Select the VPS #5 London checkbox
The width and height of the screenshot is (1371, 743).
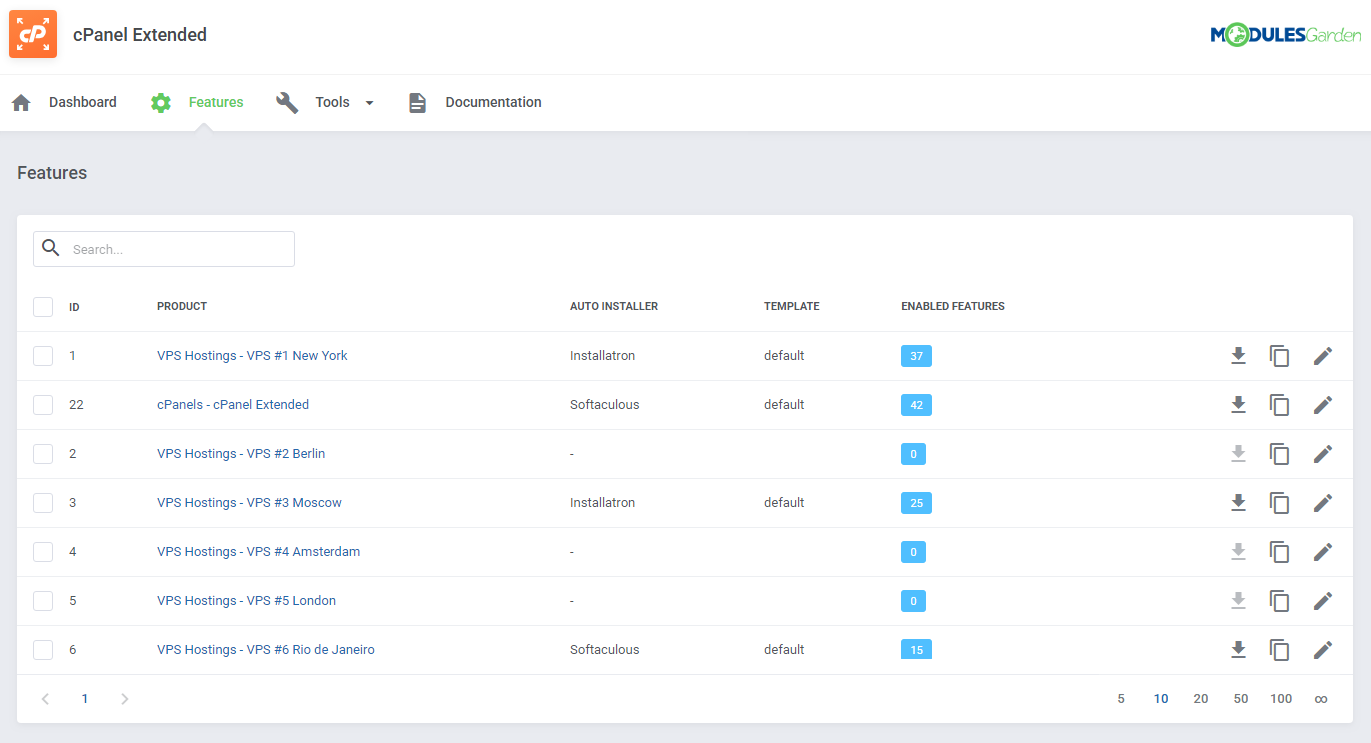(43, 600)
